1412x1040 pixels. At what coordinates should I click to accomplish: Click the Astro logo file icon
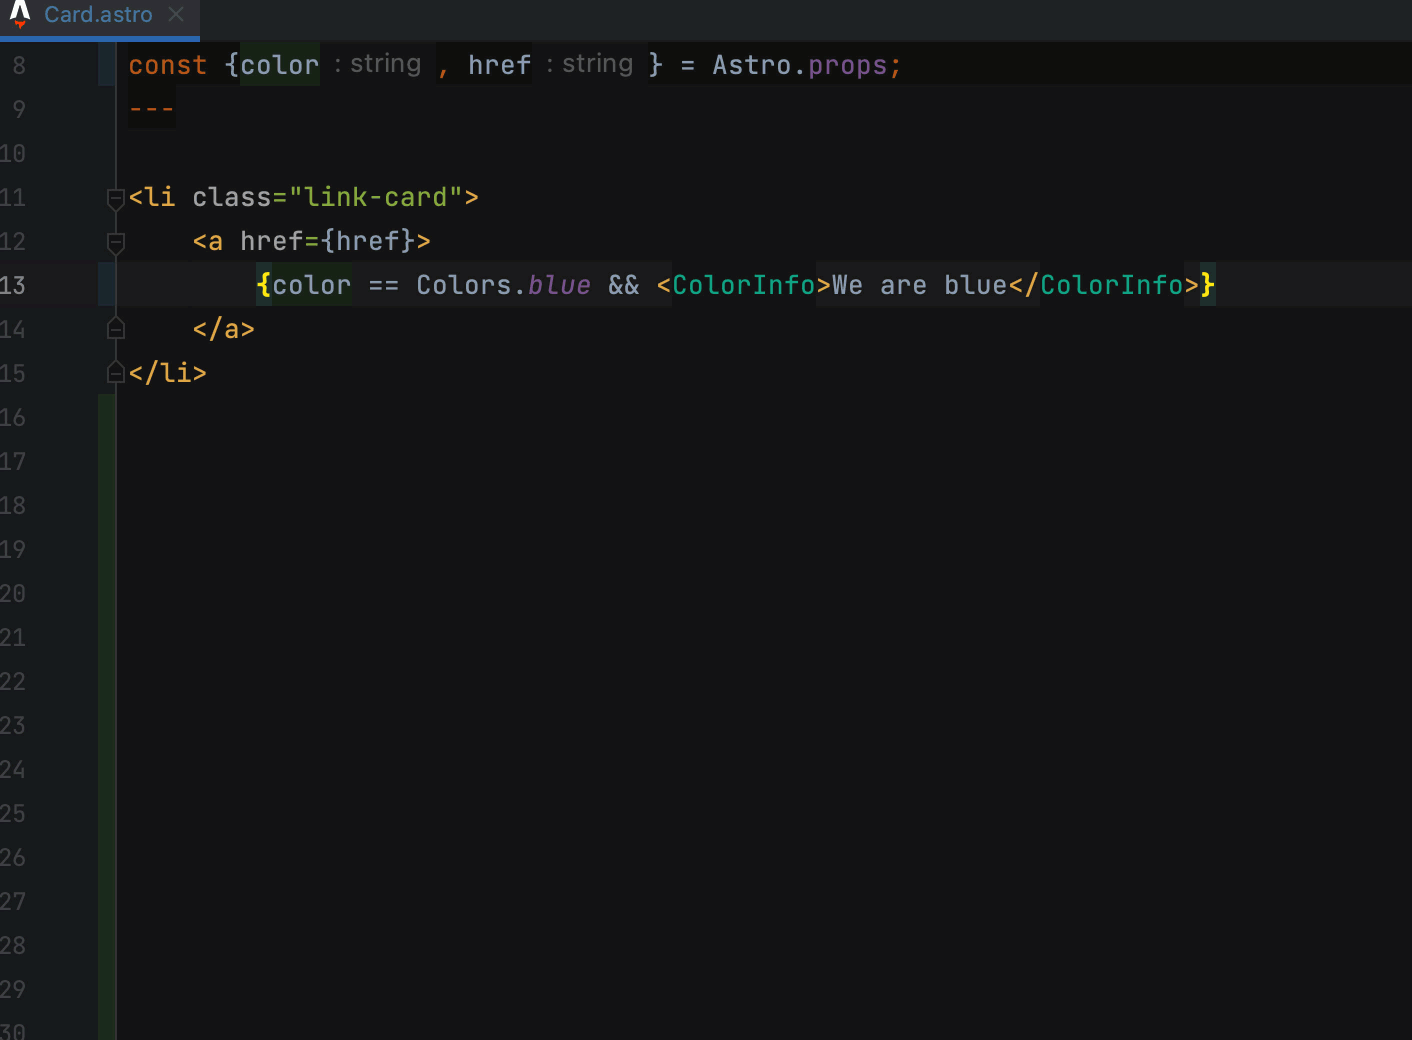18,14
